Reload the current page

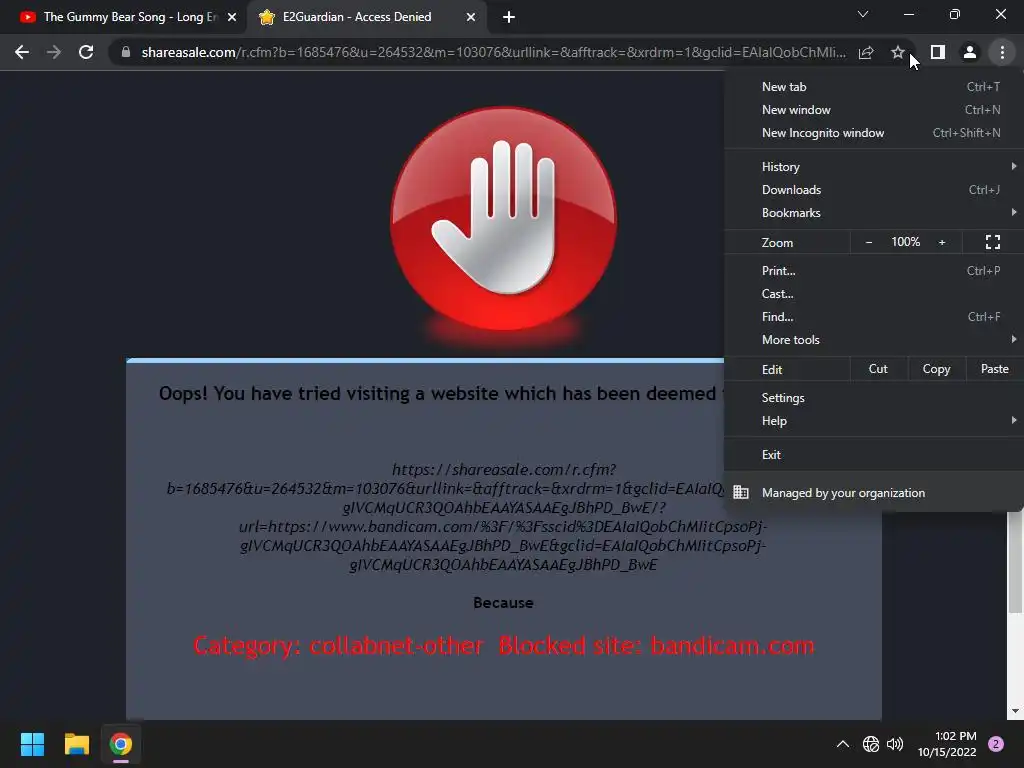pyautogui.click(x=86, y=52)
